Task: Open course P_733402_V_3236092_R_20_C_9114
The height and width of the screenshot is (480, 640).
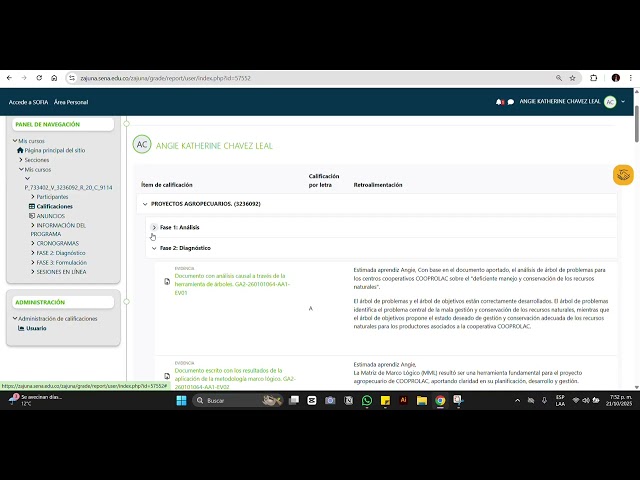Action: (x=68, y=188)
